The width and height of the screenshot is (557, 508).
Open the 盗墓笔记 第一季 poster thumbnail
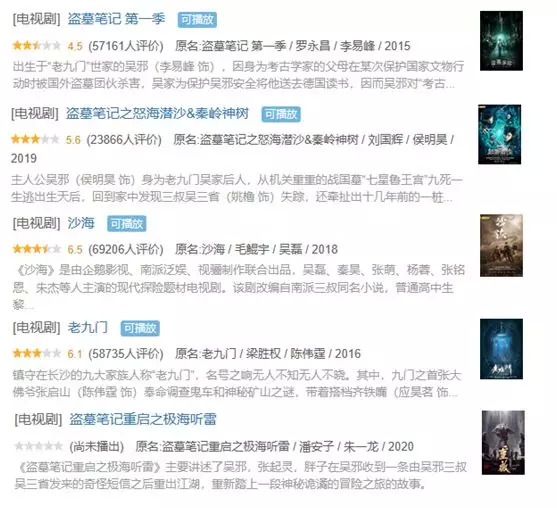(x=501, y=40)
